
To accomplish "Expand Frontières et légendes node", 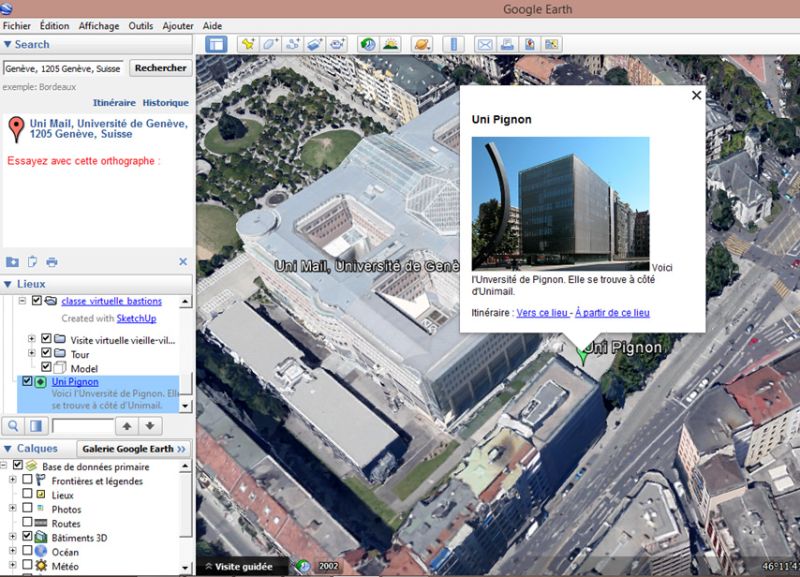I will click(x=13, y=480).
